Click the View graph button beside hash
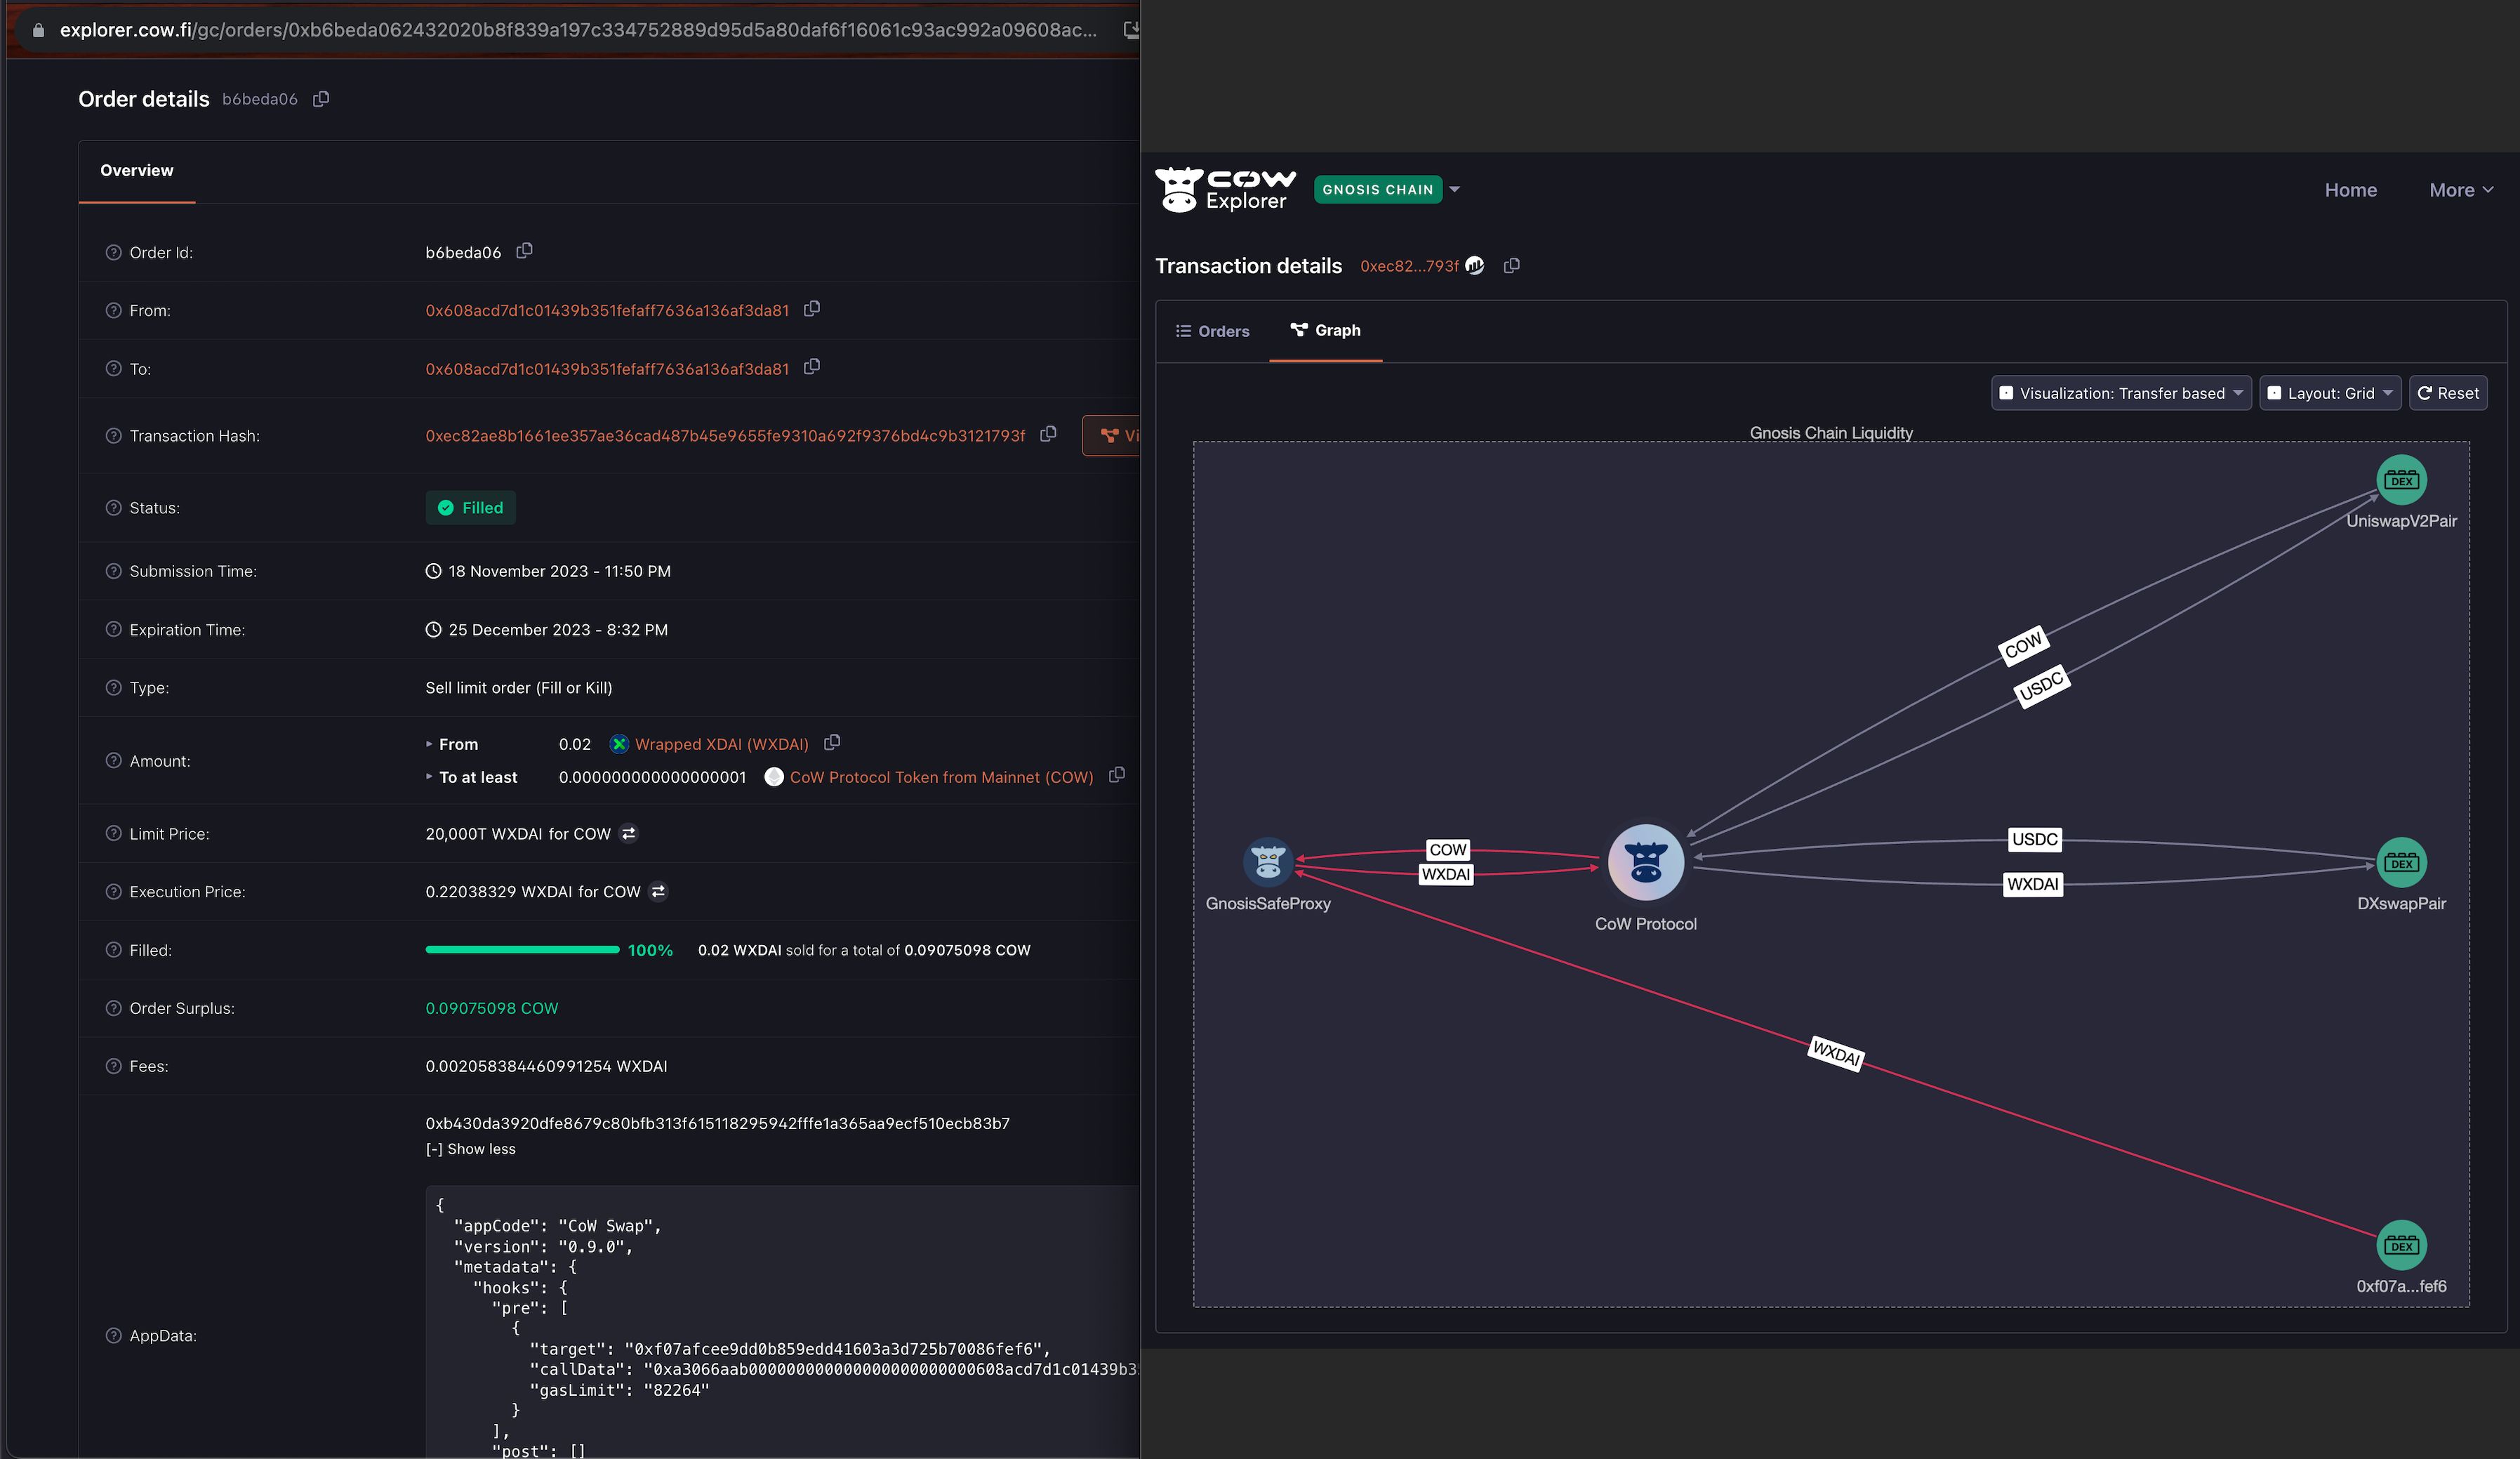 (1111, 435)
